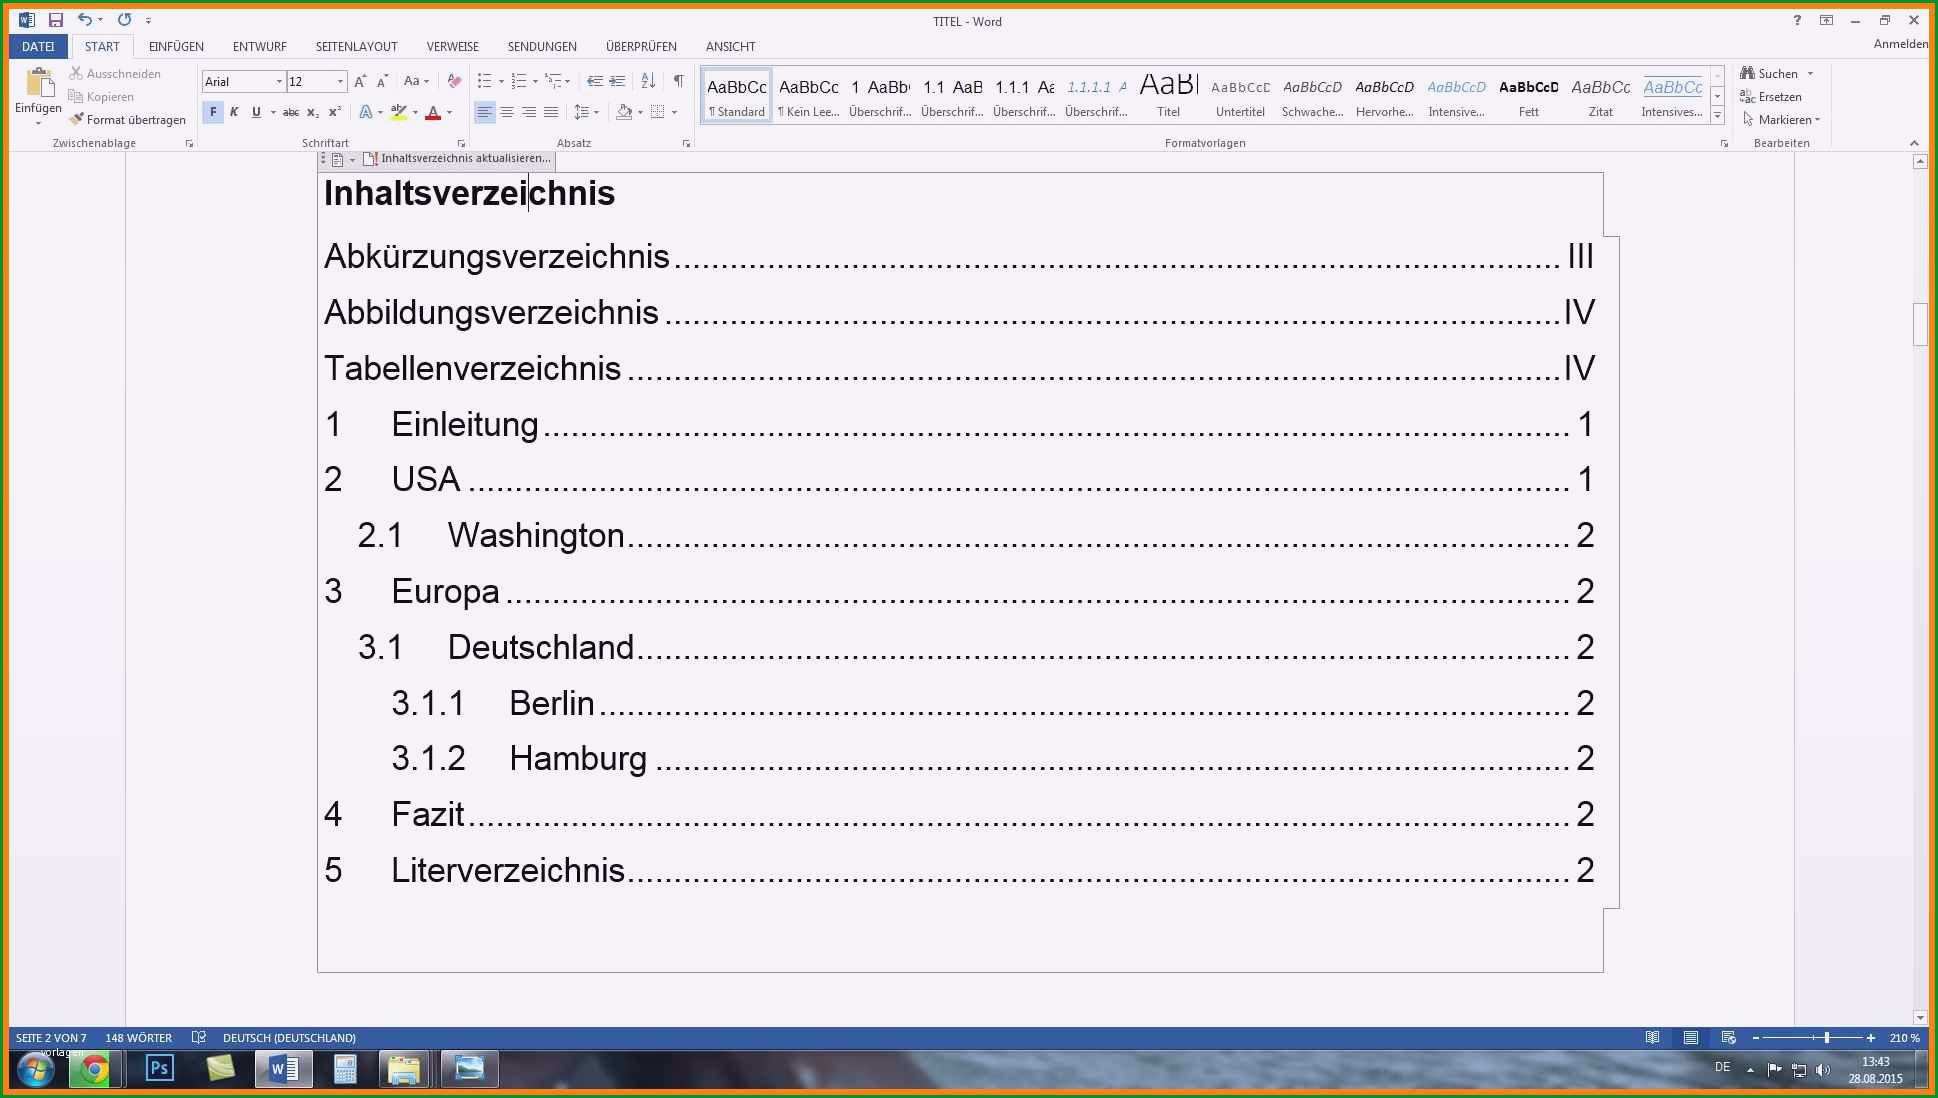
Task: Justify the paragraph text
Action: [551, 113]
